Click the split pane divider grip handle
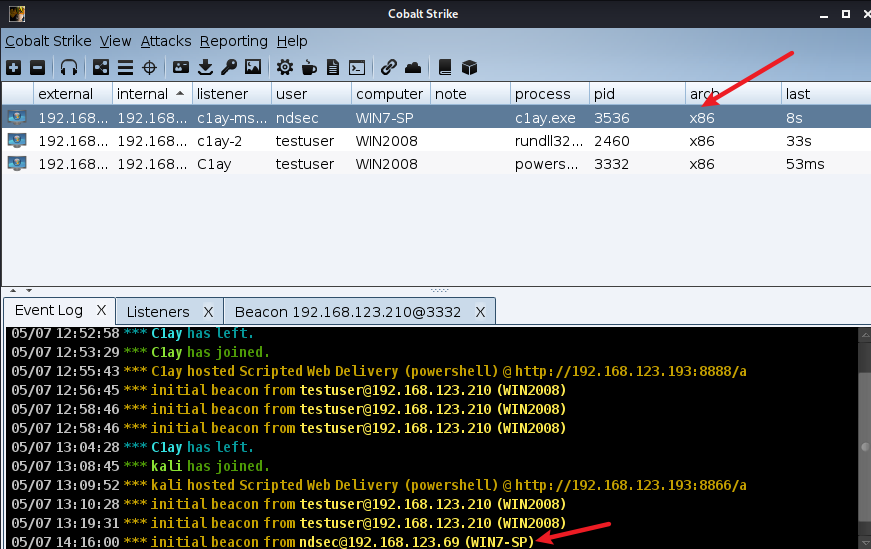871x549 pixels. coord(439,290)
